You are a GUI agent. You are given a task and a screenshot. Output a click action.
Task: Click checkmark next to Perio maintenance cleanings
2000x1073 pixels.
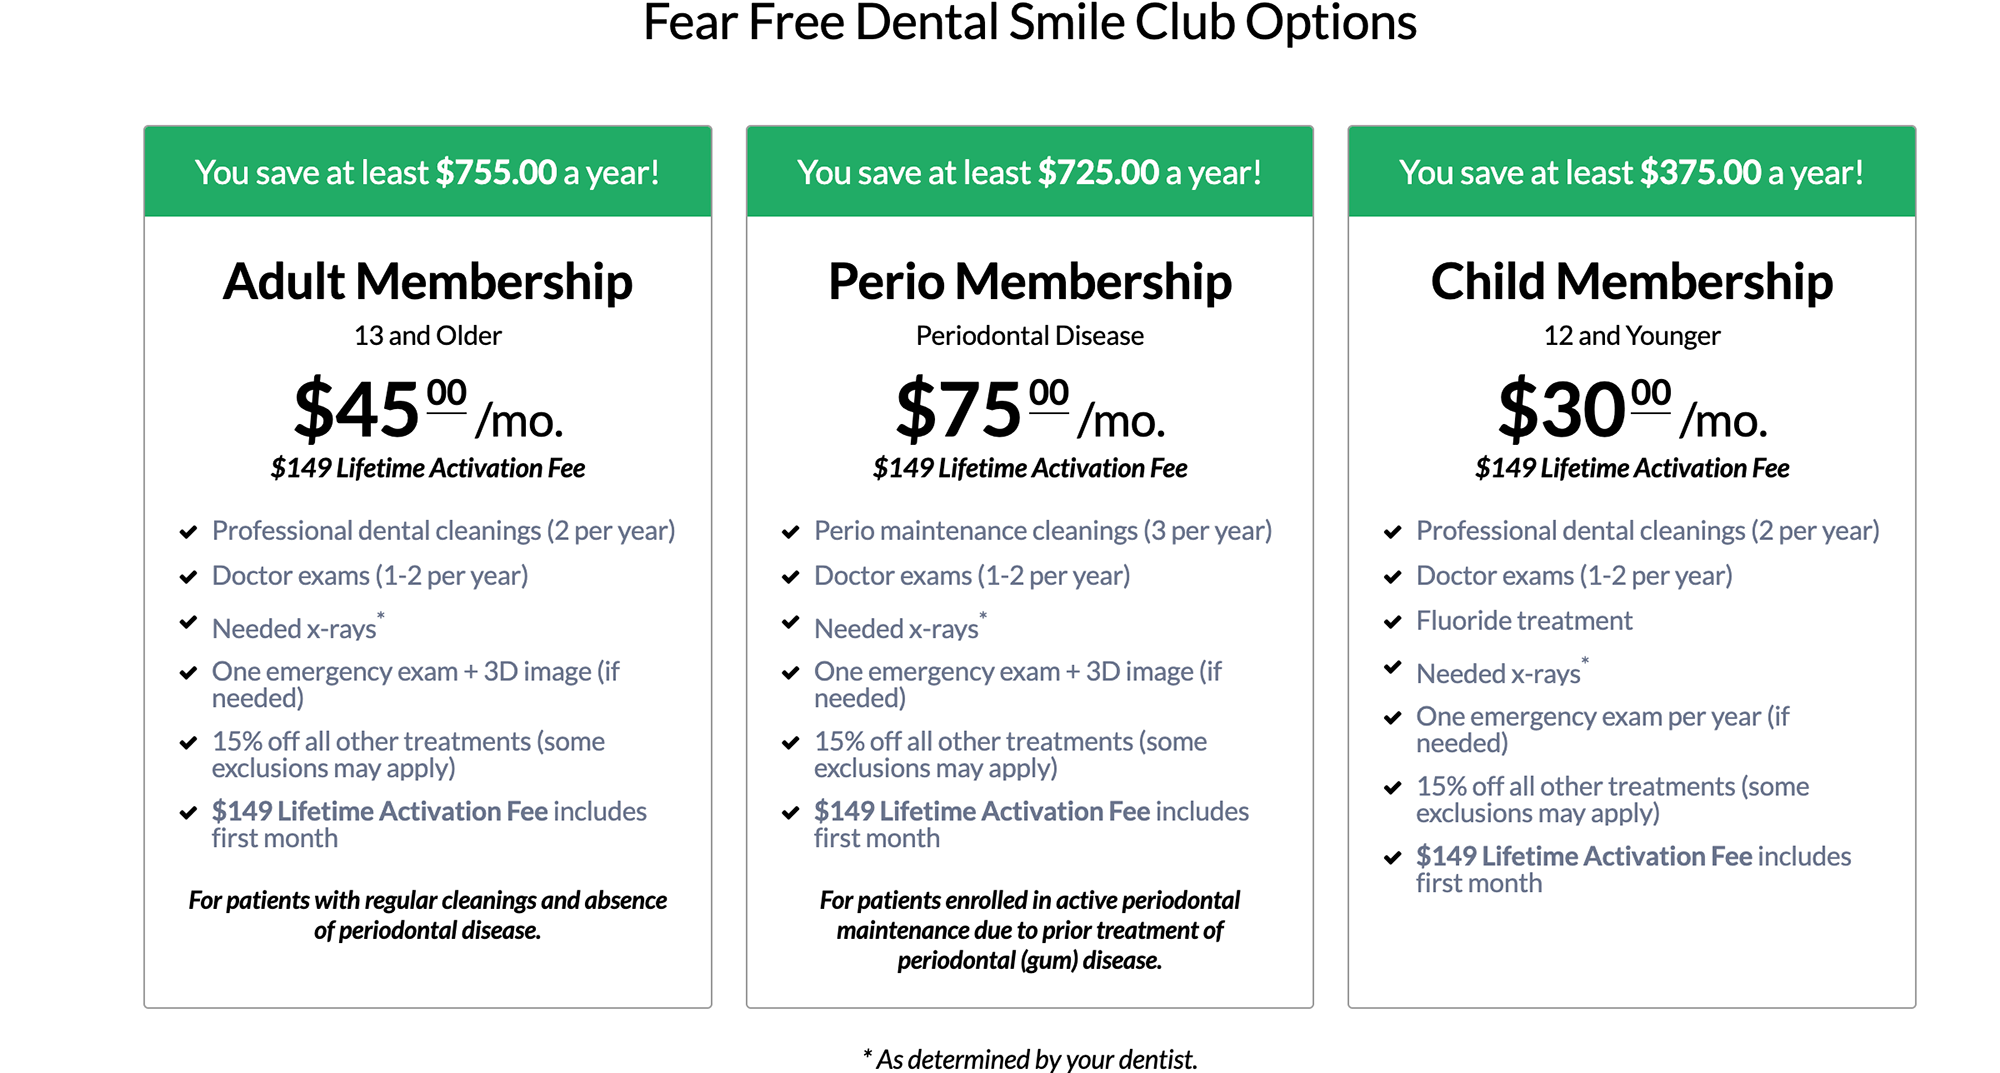pos(790,532)
